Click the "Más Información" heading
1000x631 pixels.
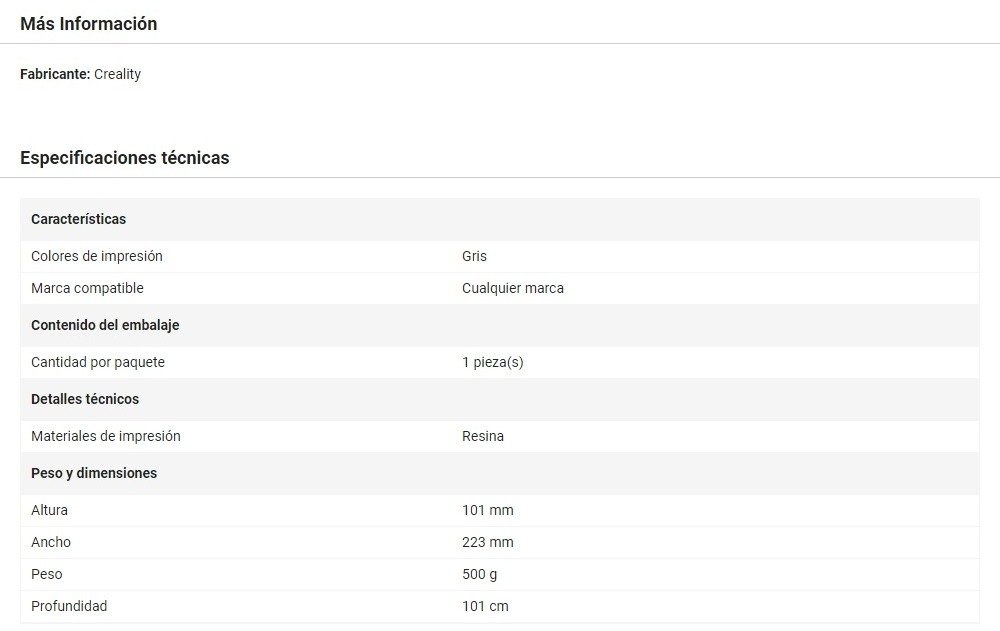click(88, 24)
